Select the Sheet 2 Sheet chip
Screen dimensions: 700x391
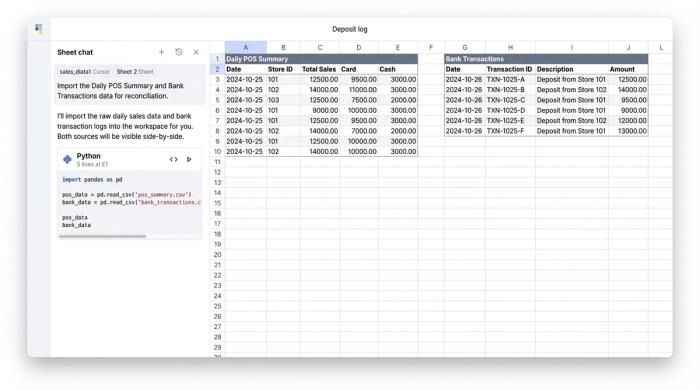click(x=135, y=71)
